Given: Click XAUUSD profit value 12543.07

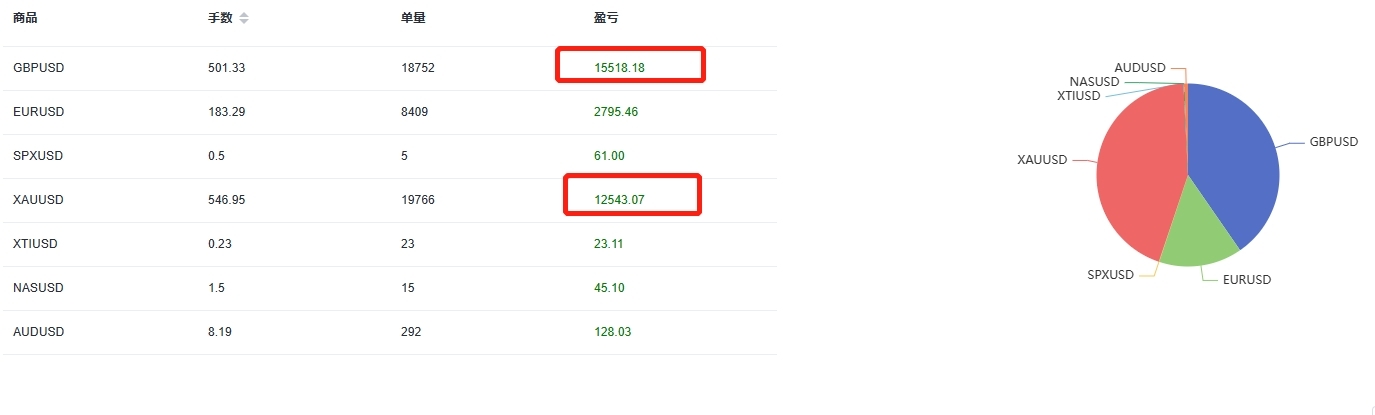Looking at the screenshot, I should click(620, 200).
